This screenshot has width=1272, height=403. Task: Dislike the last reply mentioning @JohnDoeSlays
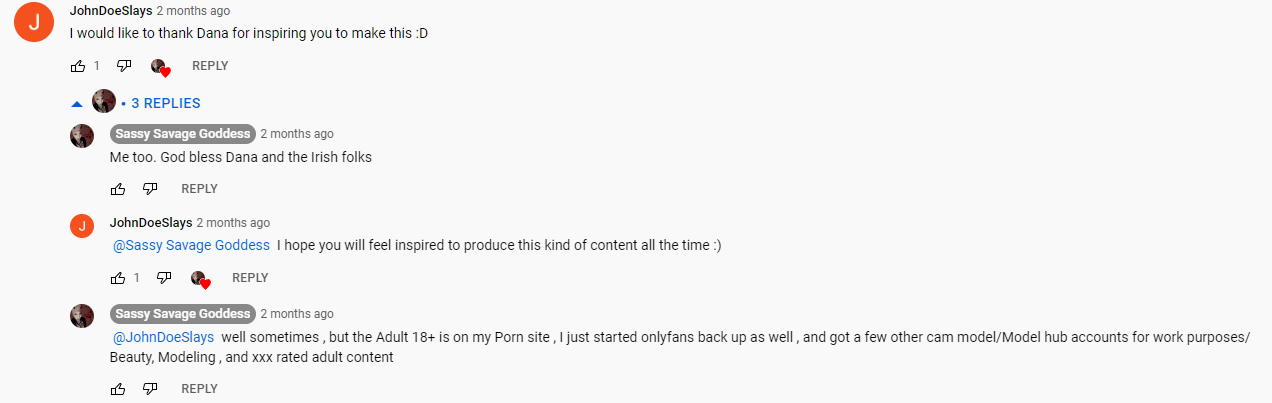click(x=150, y=389)
